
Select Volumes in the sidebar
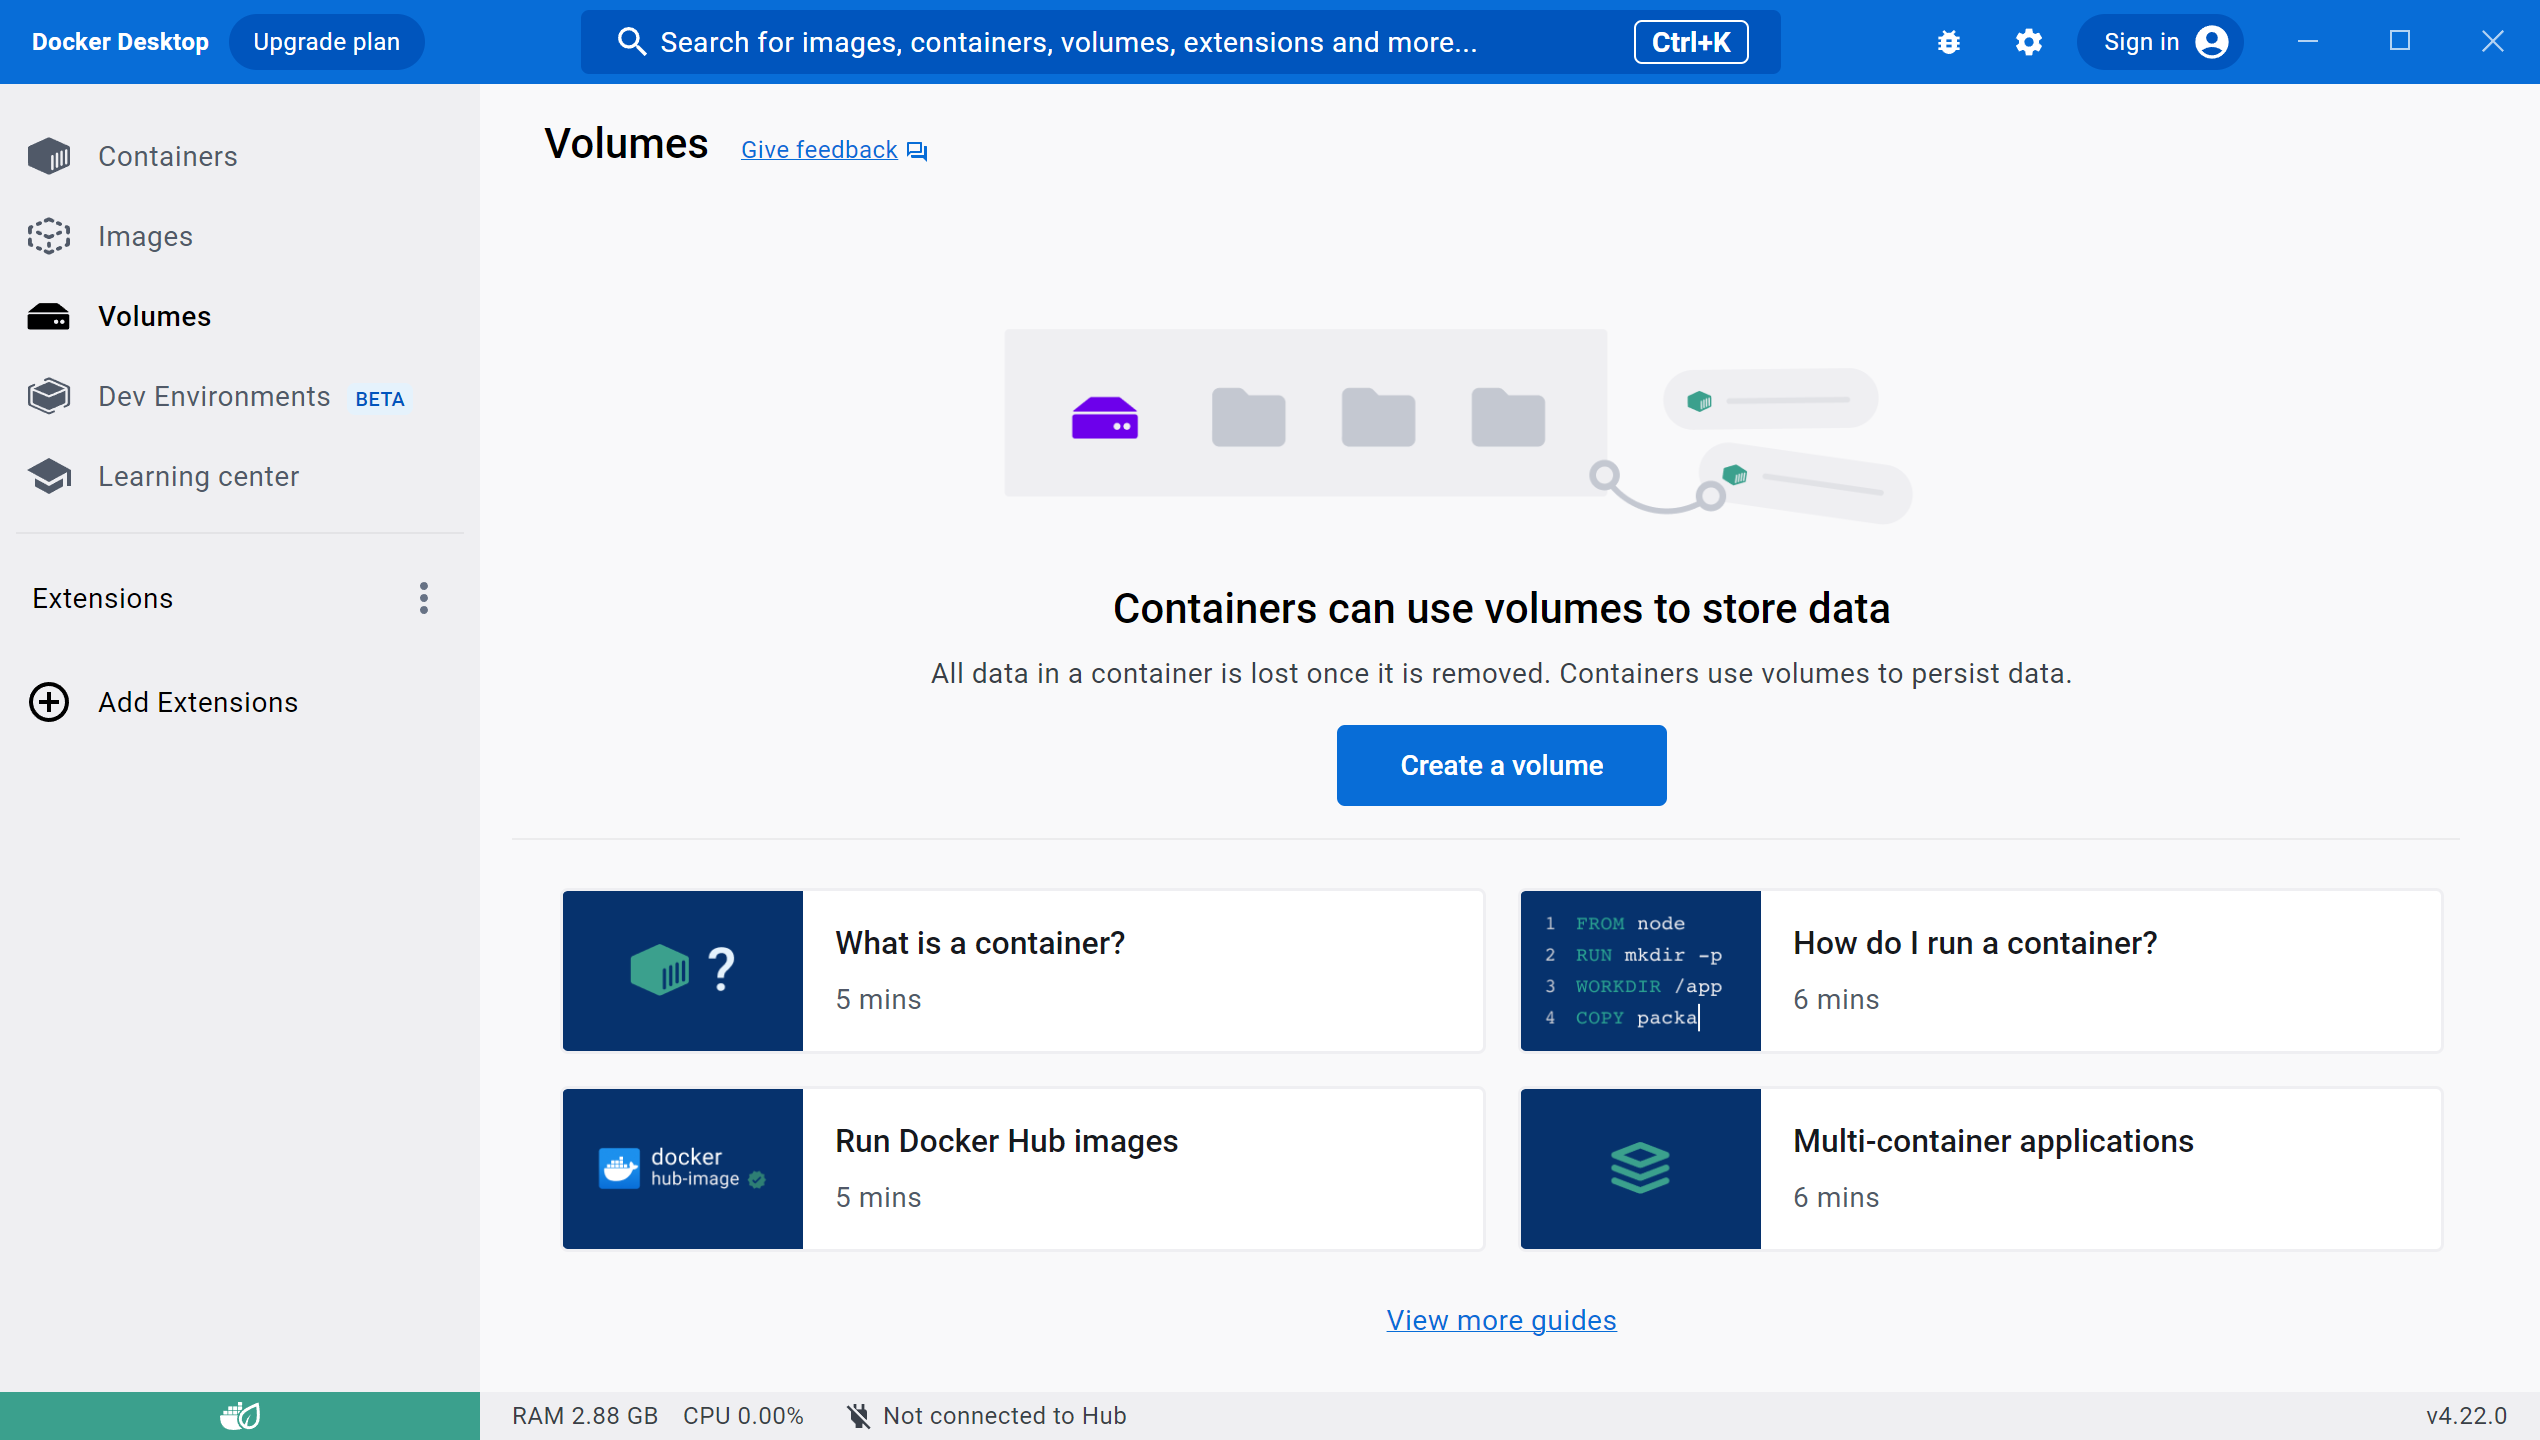[240, 316]
